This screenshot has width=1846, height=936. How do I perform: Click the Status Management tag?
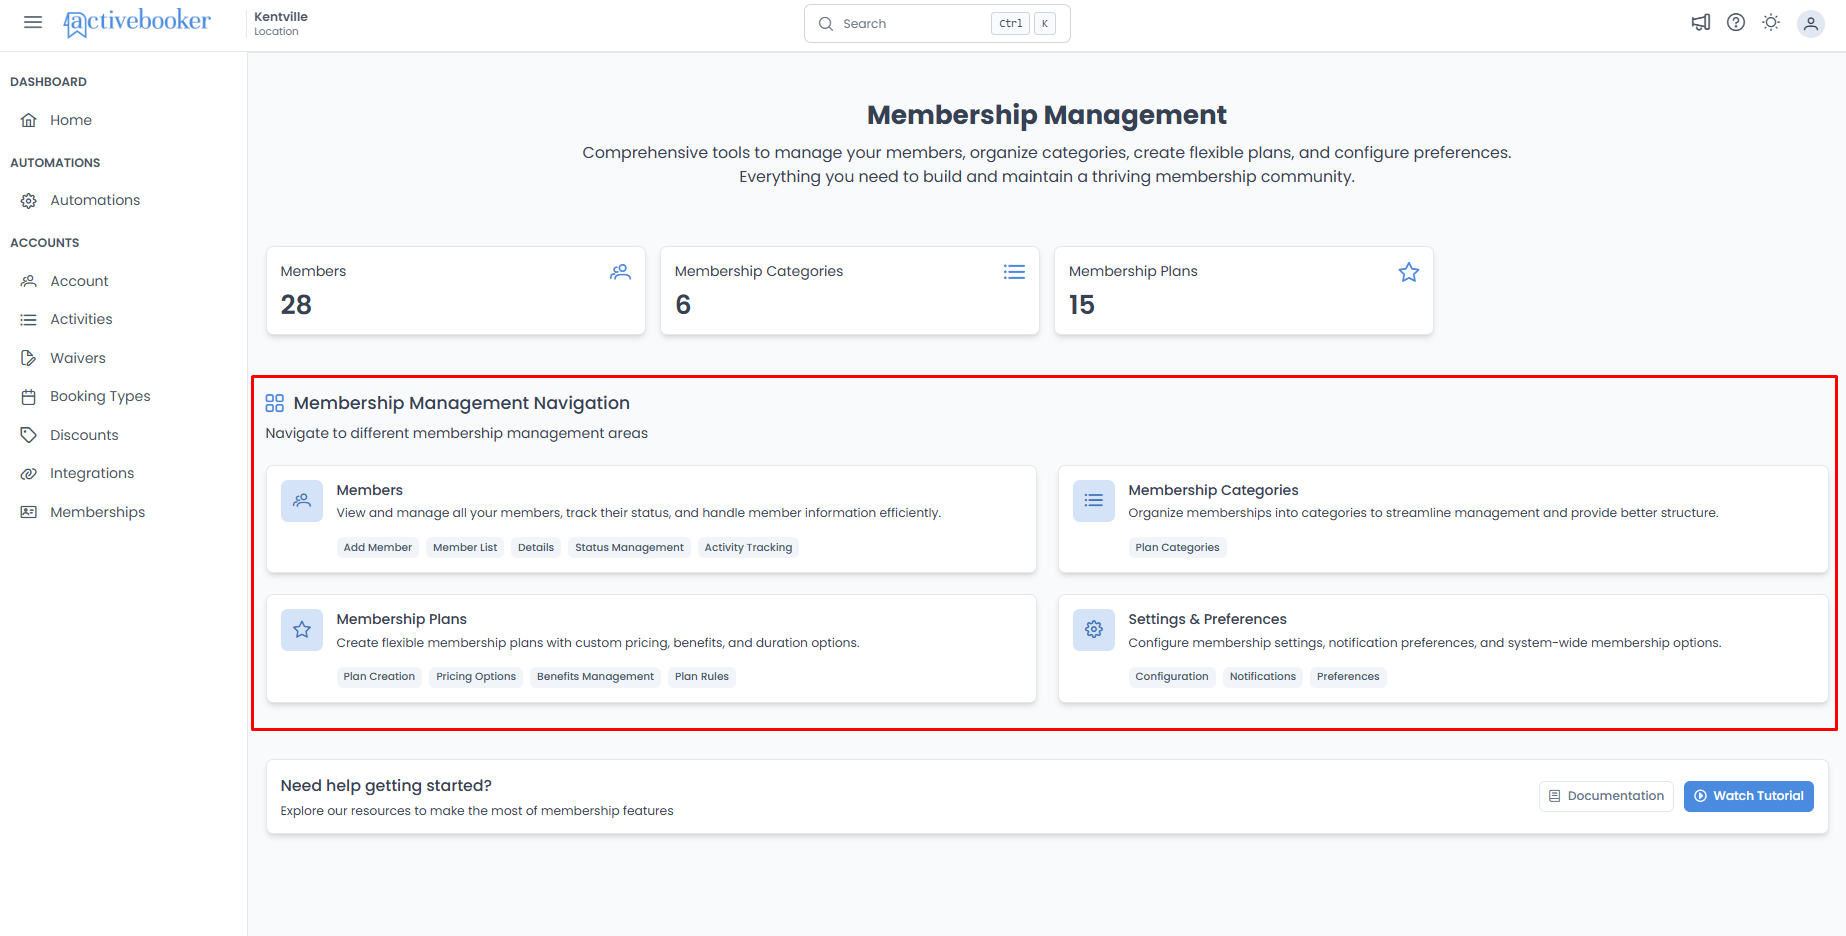pyautogui.click(x=629, y=548)
